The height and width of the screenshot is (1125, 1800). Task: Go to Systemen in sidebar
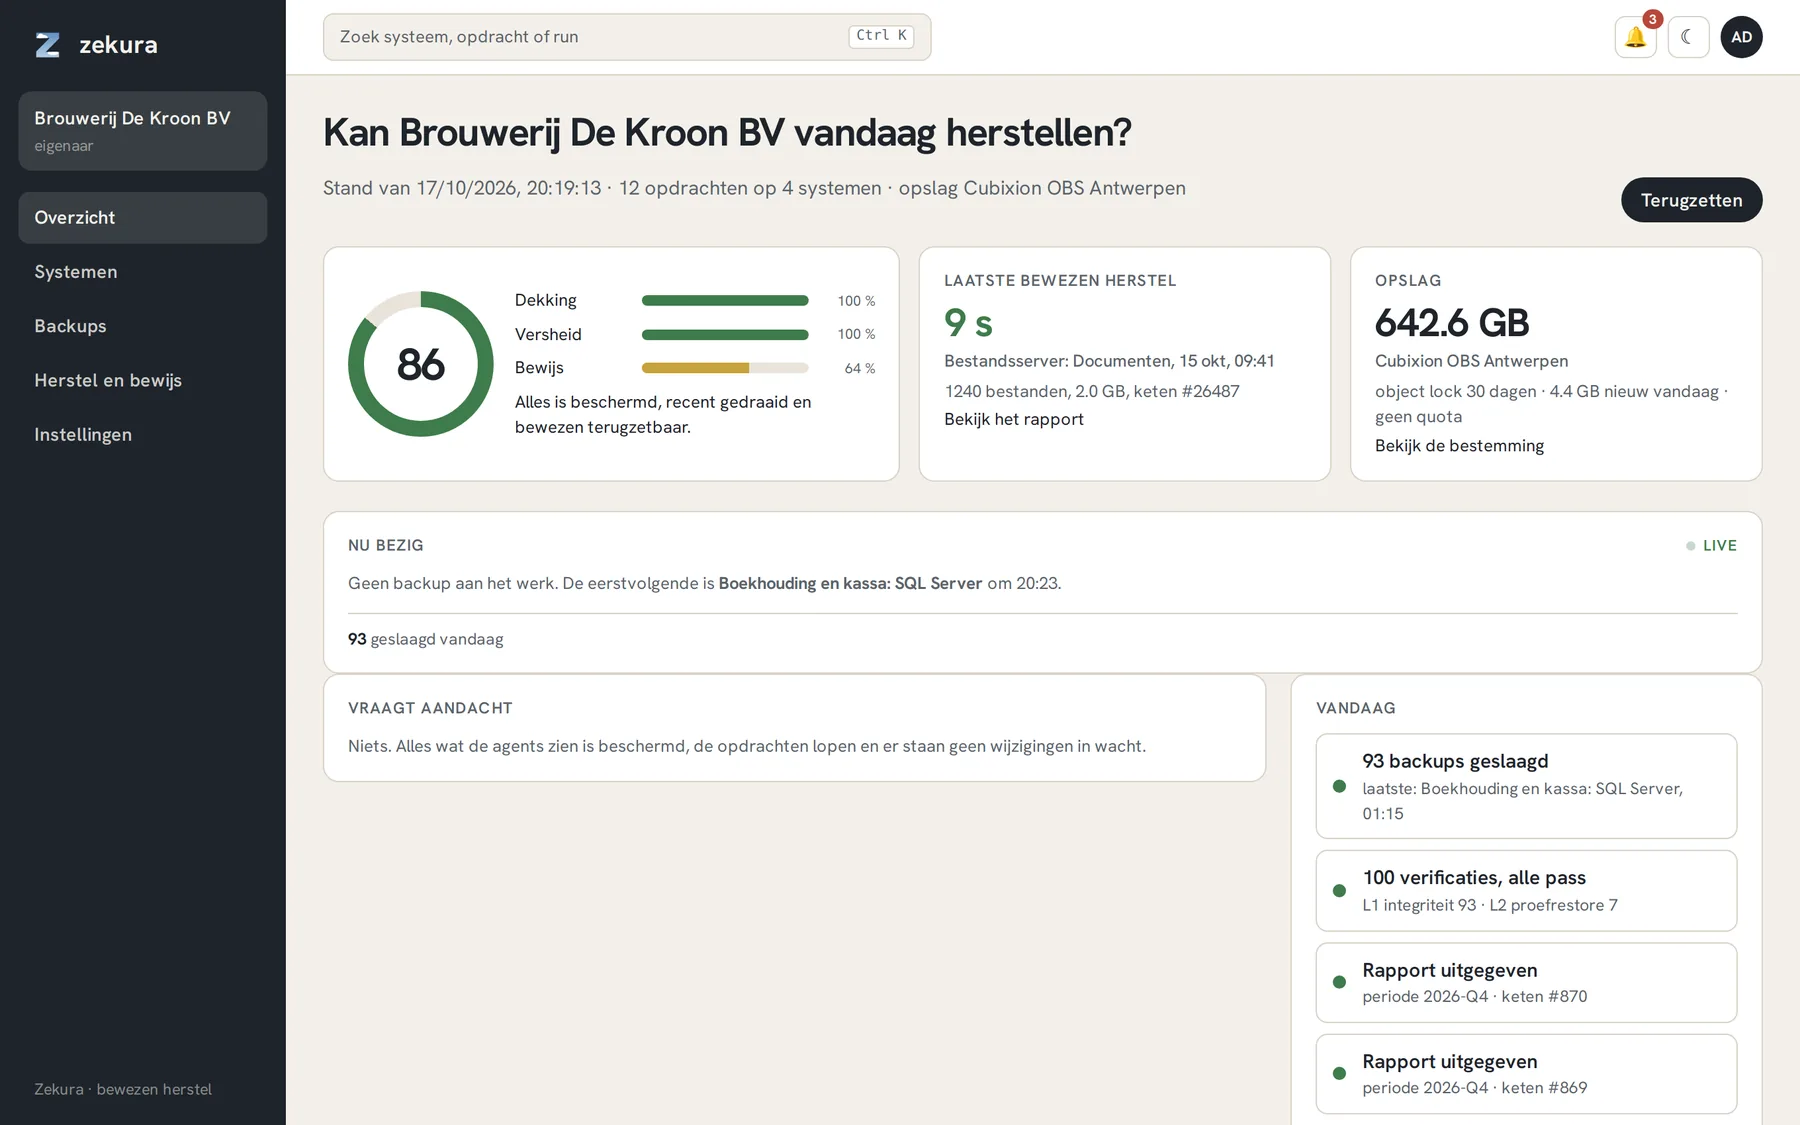pos(143,272)
